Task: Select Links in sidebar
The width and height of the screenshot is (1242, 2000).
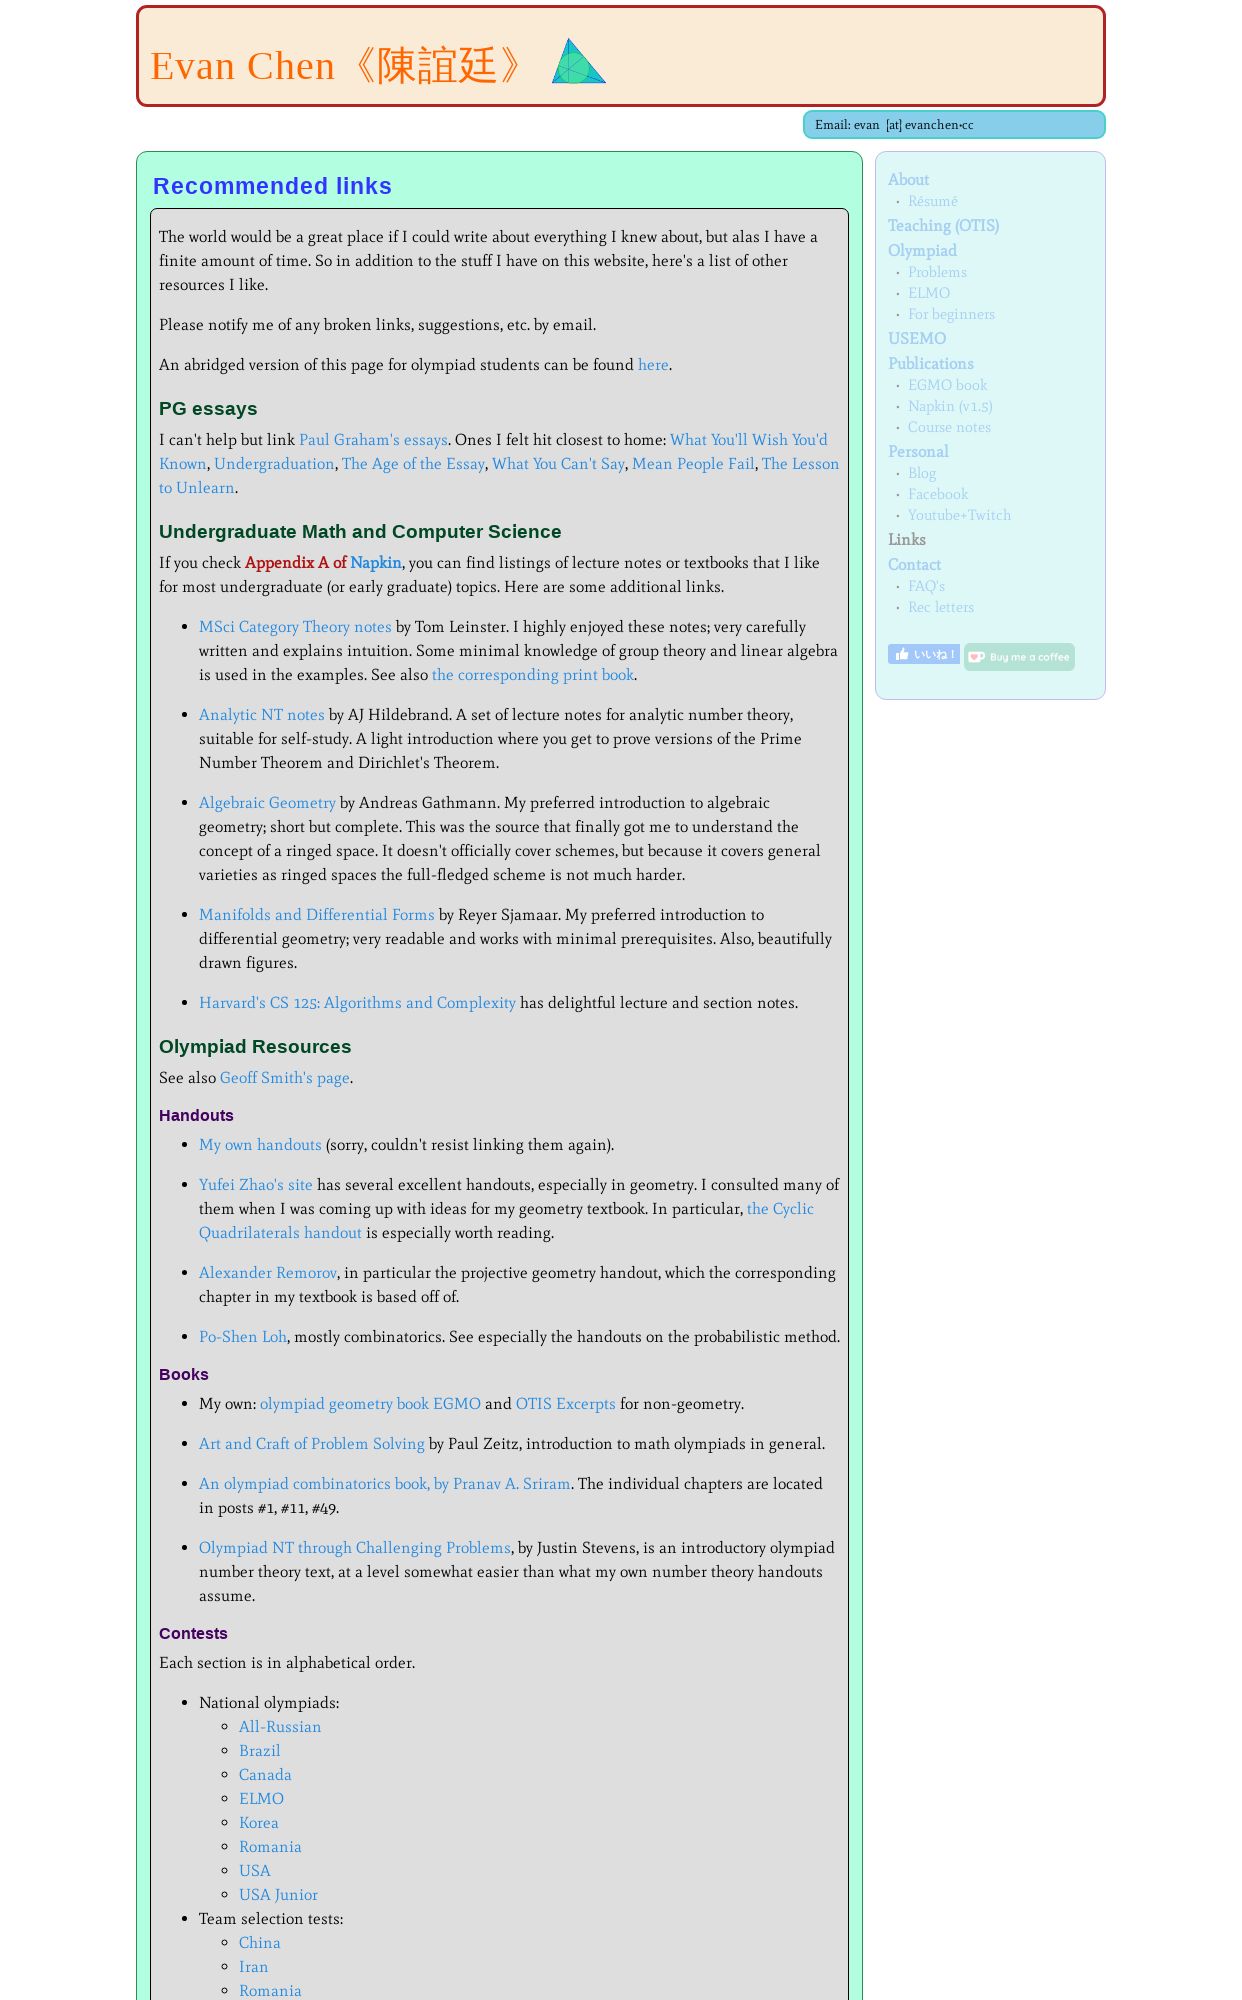Action: pyautogui.click(x=907, y=540)
